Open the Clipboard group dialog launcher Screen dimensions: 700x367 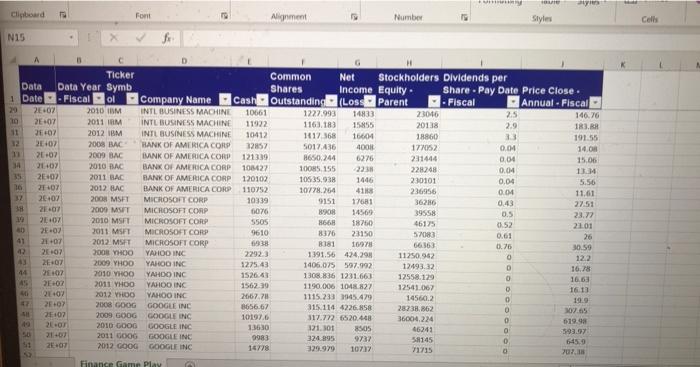tap(63, 15)
